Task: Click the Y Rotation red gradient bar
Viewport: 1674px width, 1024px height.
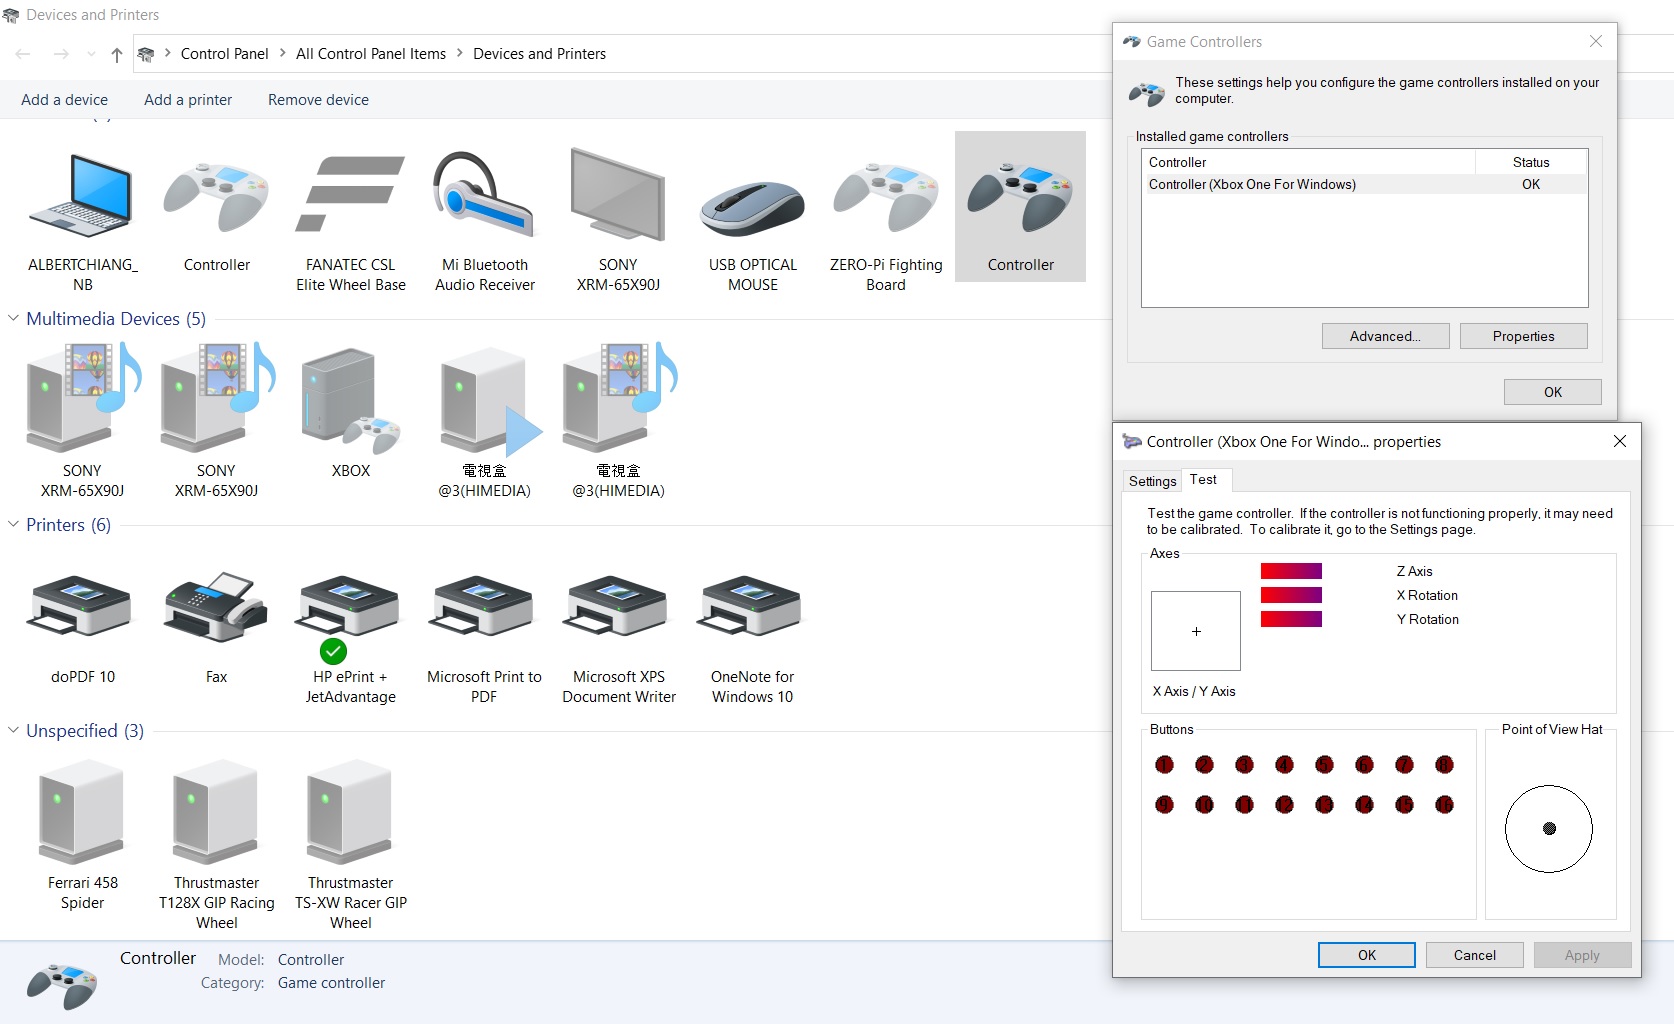Action: point(1291,619)
